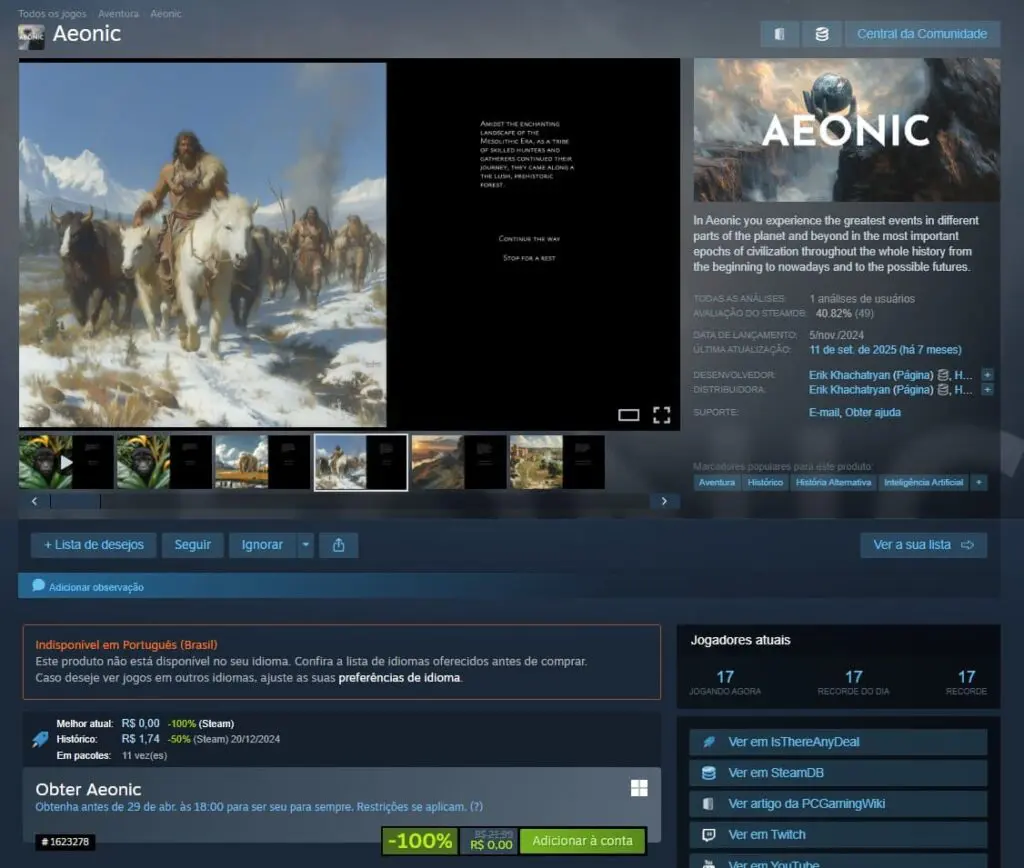Open Central da Comunidade
The image size is (1024, 868).
(921, 34)
